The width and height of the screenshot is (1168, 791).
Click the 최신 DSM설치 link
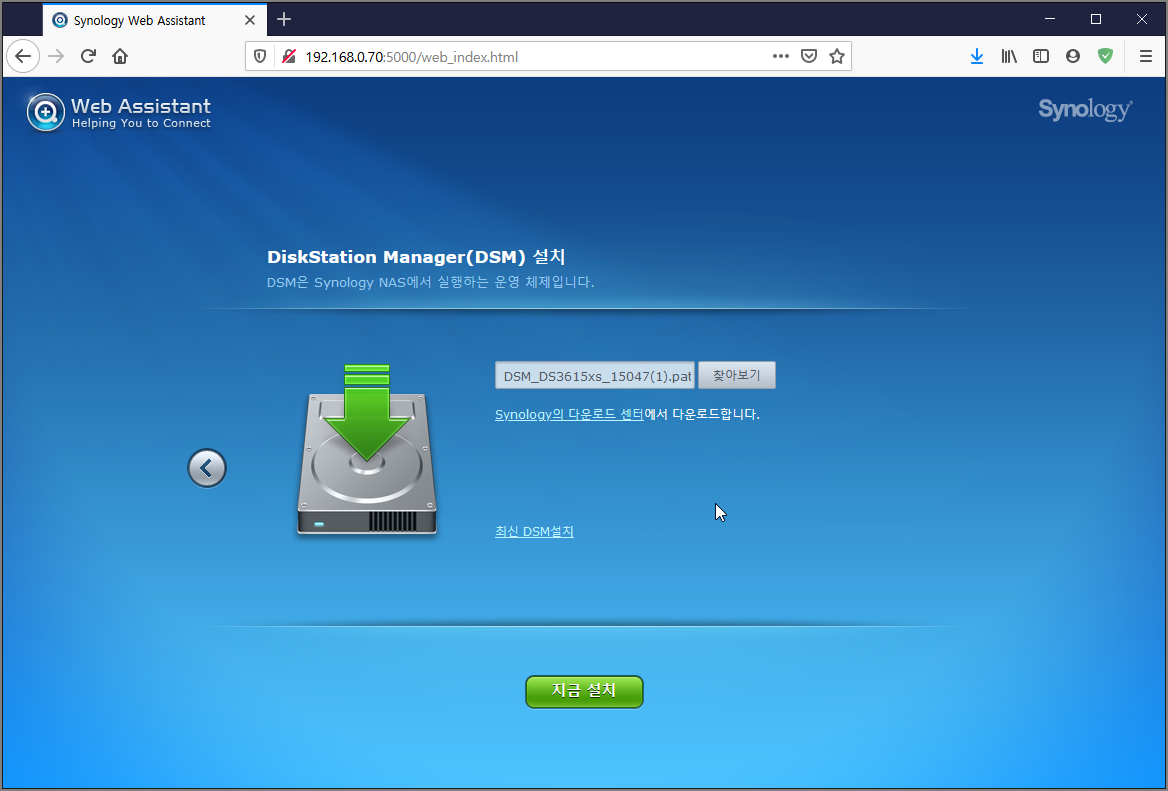(x=534, y=532)
